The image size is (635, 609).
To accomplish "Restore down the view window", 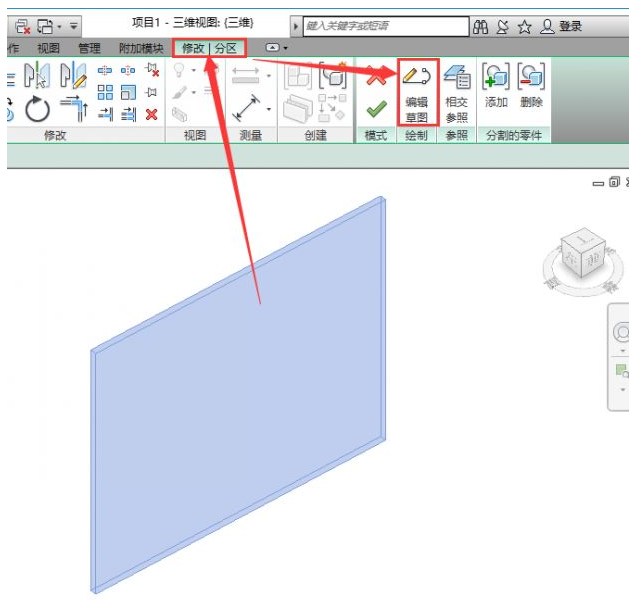I will point(614,182).
